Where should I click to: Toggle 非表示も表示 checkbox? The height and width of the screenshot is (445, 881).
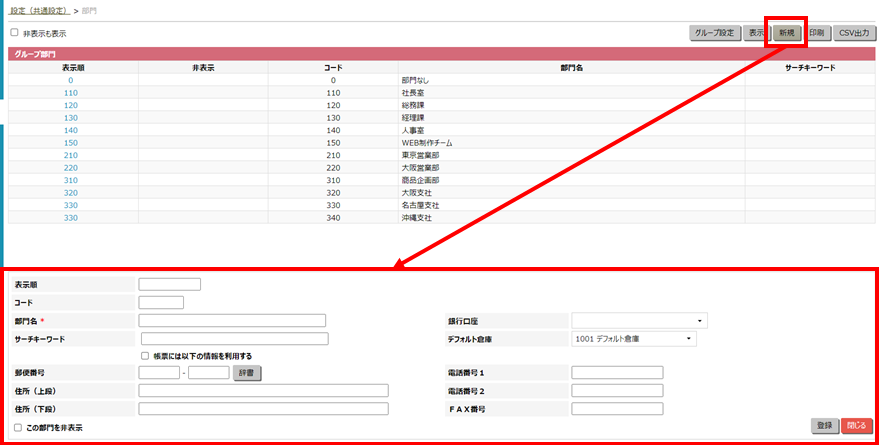[14, 33]
